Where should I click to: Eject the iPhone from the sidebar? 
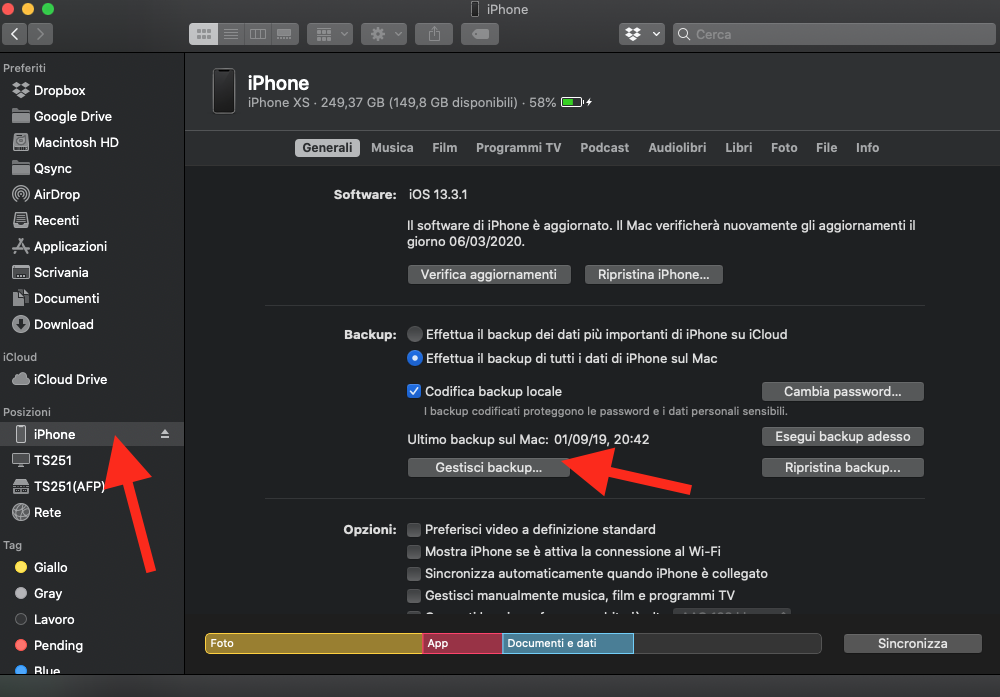point(165,434)
